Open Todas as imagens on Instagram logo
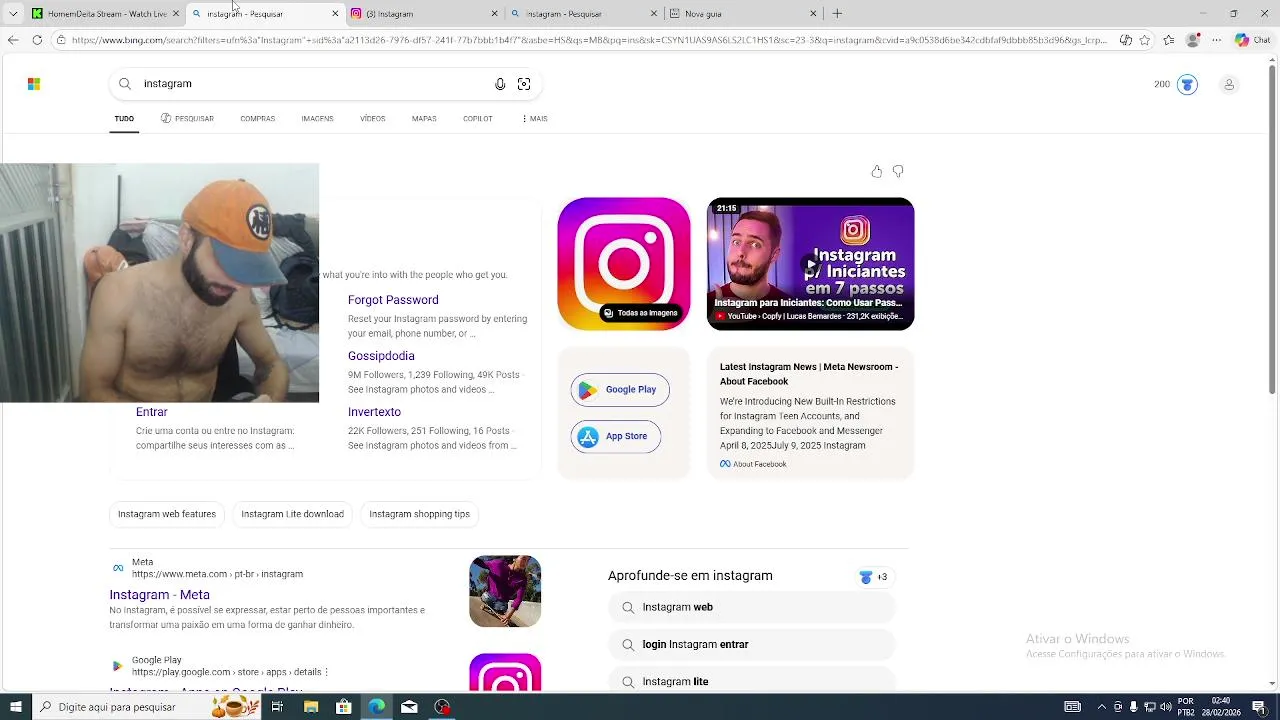The width and height of the screenshot is (1280, 720). pyautogui.click(x=641, y=313)
